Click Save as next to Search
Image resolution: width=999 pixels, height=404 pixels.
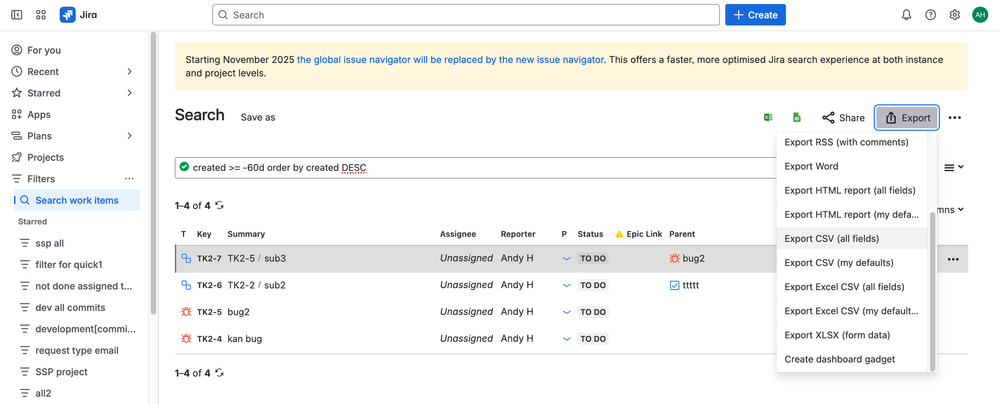coord(258,117)
